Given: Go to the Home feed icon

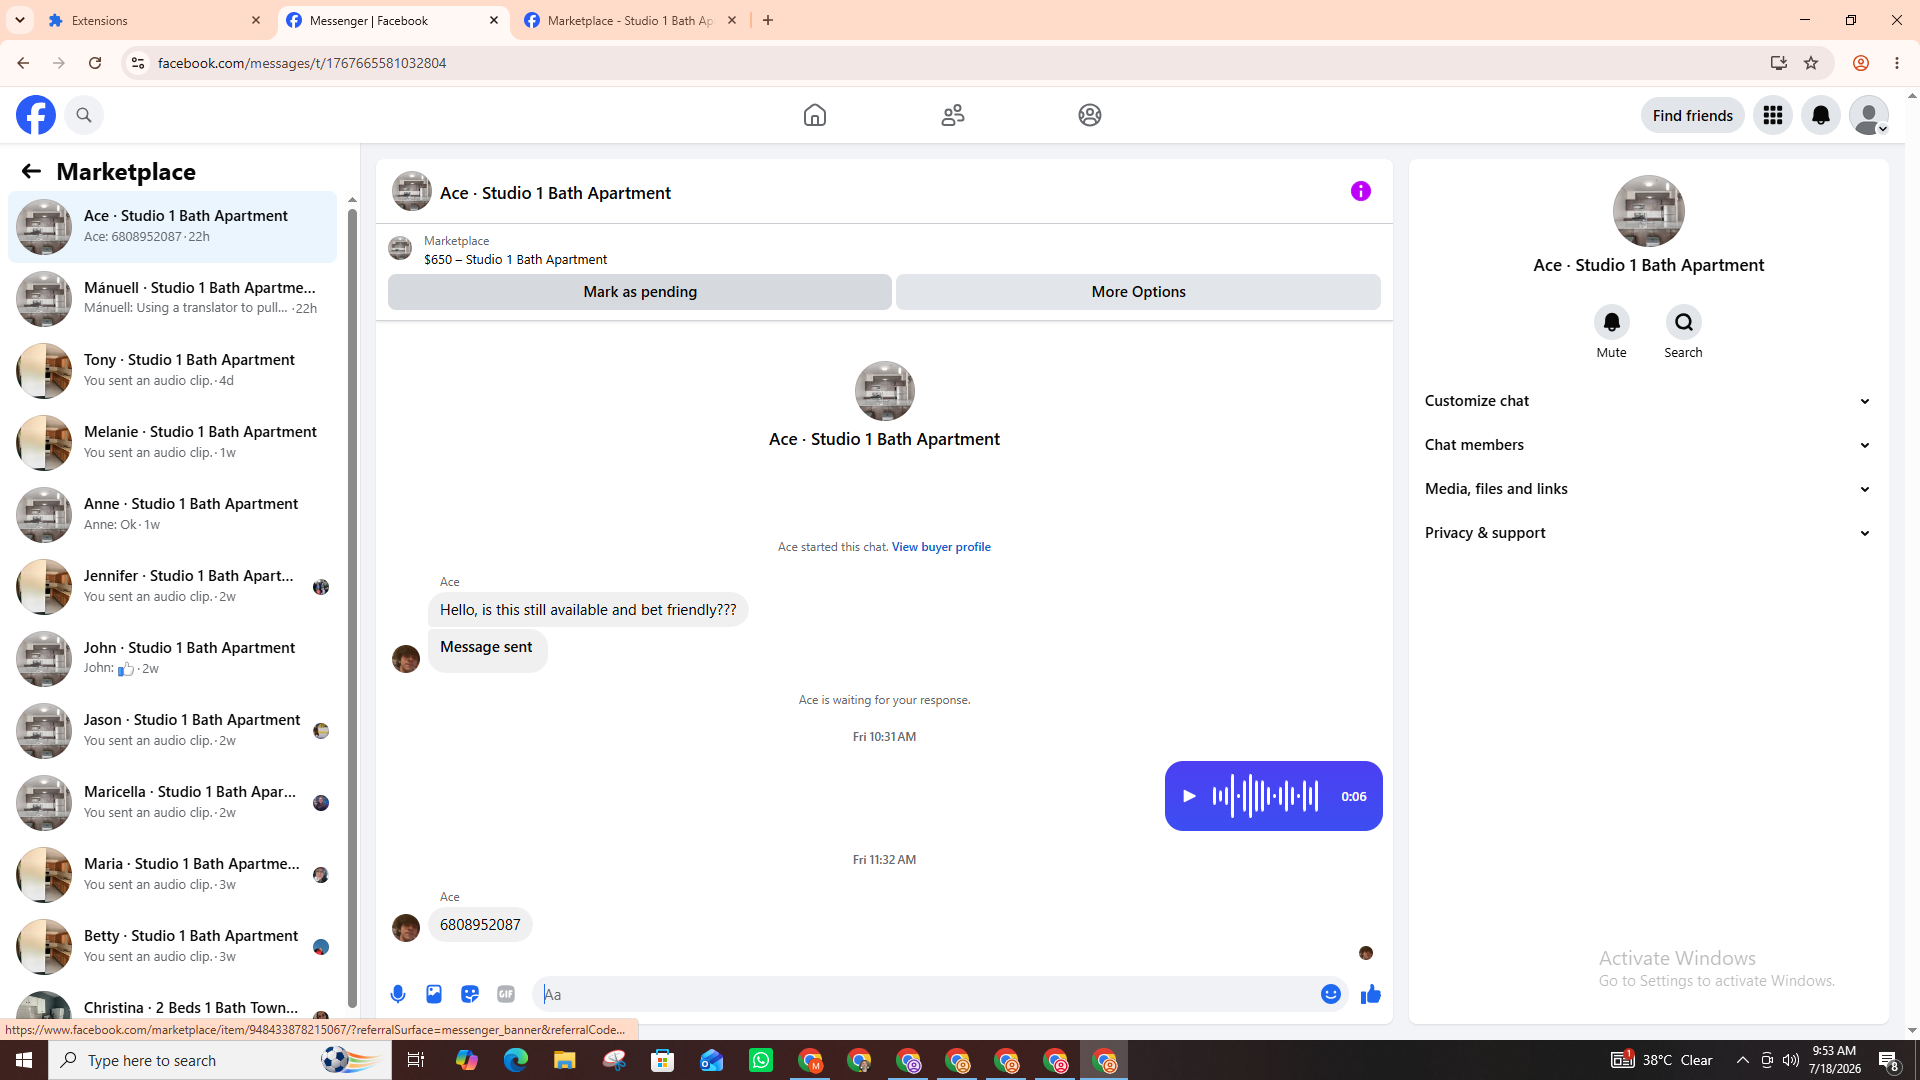Looking at the screenshot, I should point(815,115).
